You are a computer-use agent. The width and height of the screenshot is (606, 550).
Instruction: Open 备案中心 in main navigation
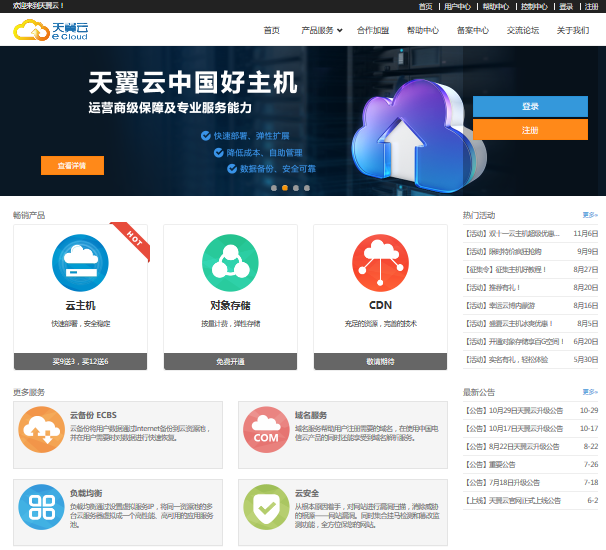473,30
